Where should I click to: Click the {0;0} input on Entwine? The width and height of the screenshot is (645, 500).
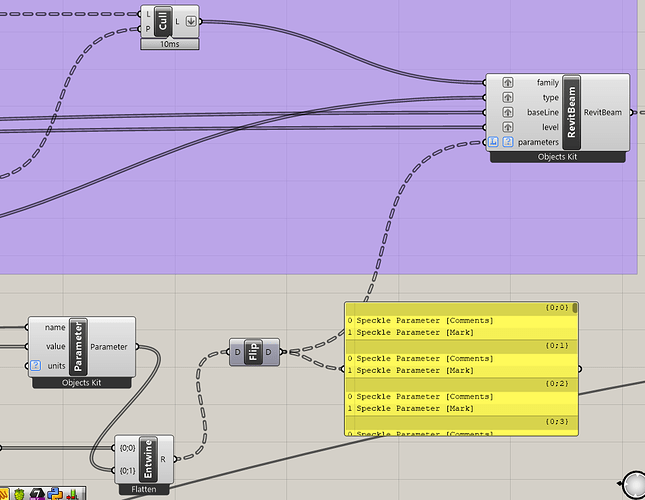tap(127, 448)
